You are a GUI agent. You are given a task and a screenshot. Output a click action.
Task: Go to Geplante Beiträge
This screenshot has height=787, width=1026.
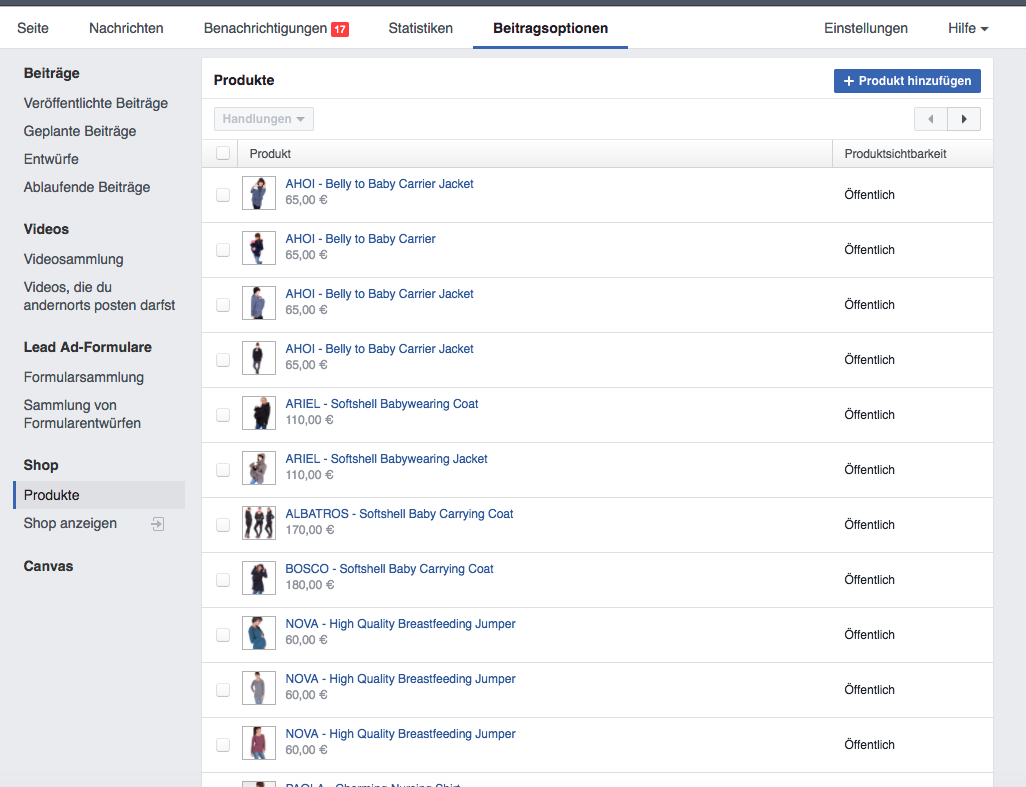pyautogui.click(x=80, y=131)
